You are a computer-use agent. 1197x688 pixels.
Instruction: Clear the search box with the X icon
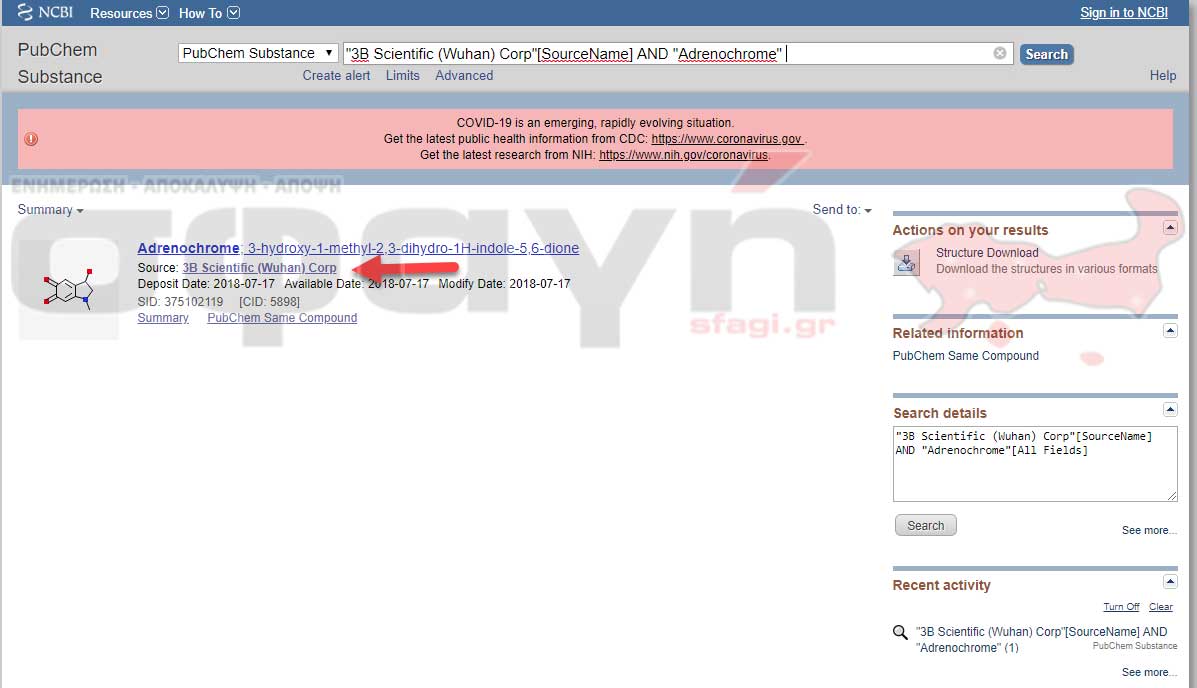[x=999, y=53]
